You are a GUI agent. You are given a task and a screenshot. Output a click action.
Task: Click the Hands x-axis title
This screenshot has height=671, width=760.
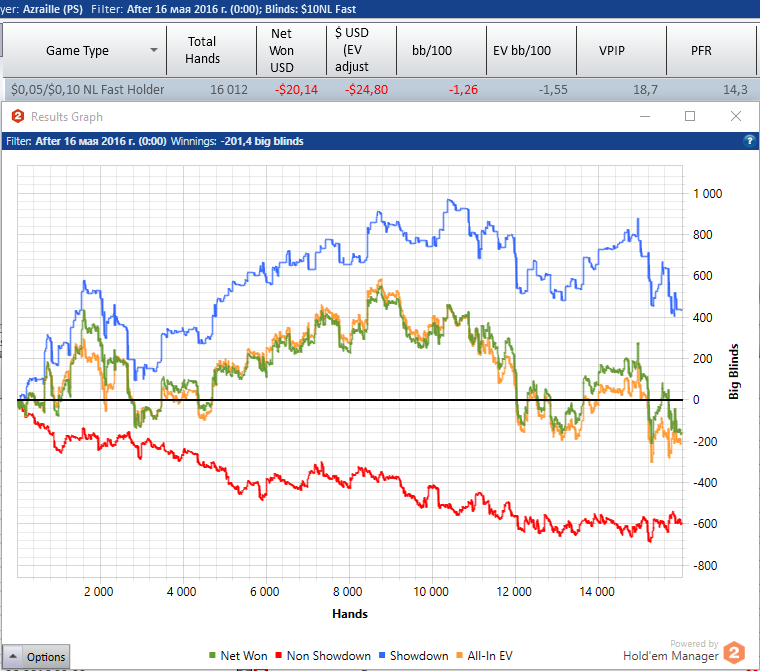click(x=350, y=614)
